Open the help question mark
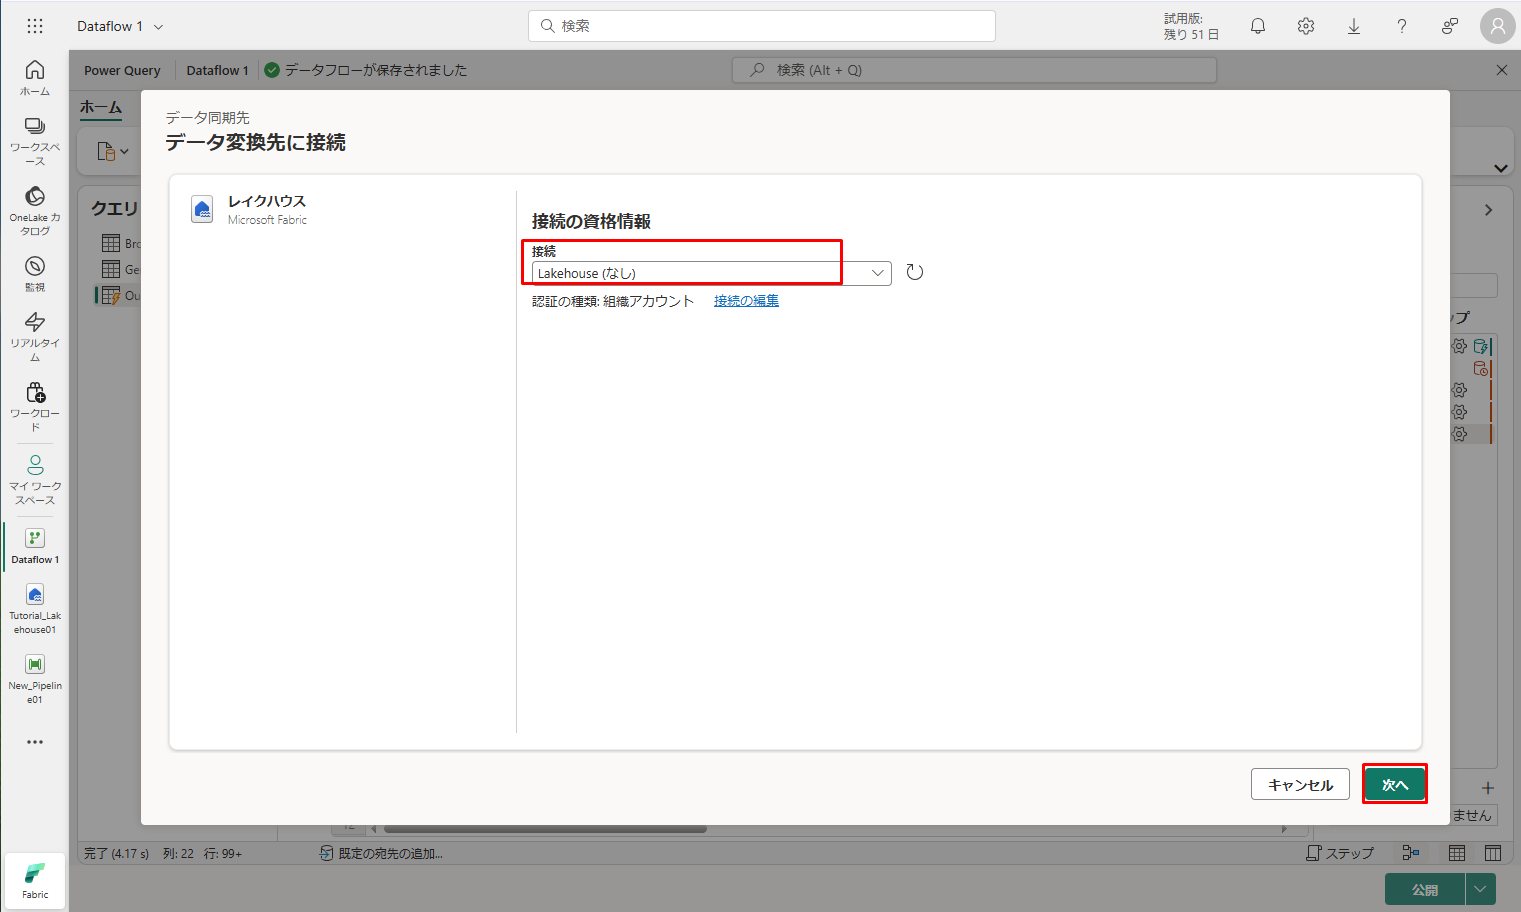The image size is (1521, 912). click(1402, 26)
